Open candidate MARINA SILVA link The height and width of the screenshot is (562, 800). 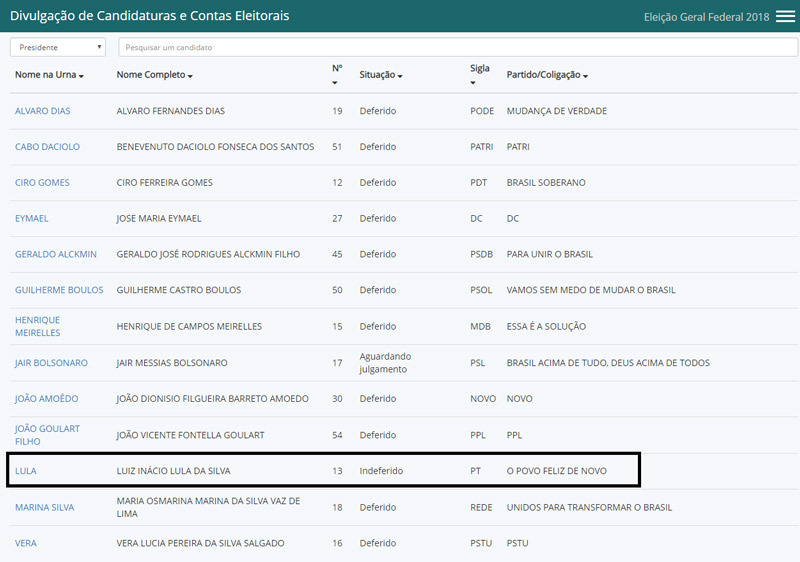[x=44, y=507]
